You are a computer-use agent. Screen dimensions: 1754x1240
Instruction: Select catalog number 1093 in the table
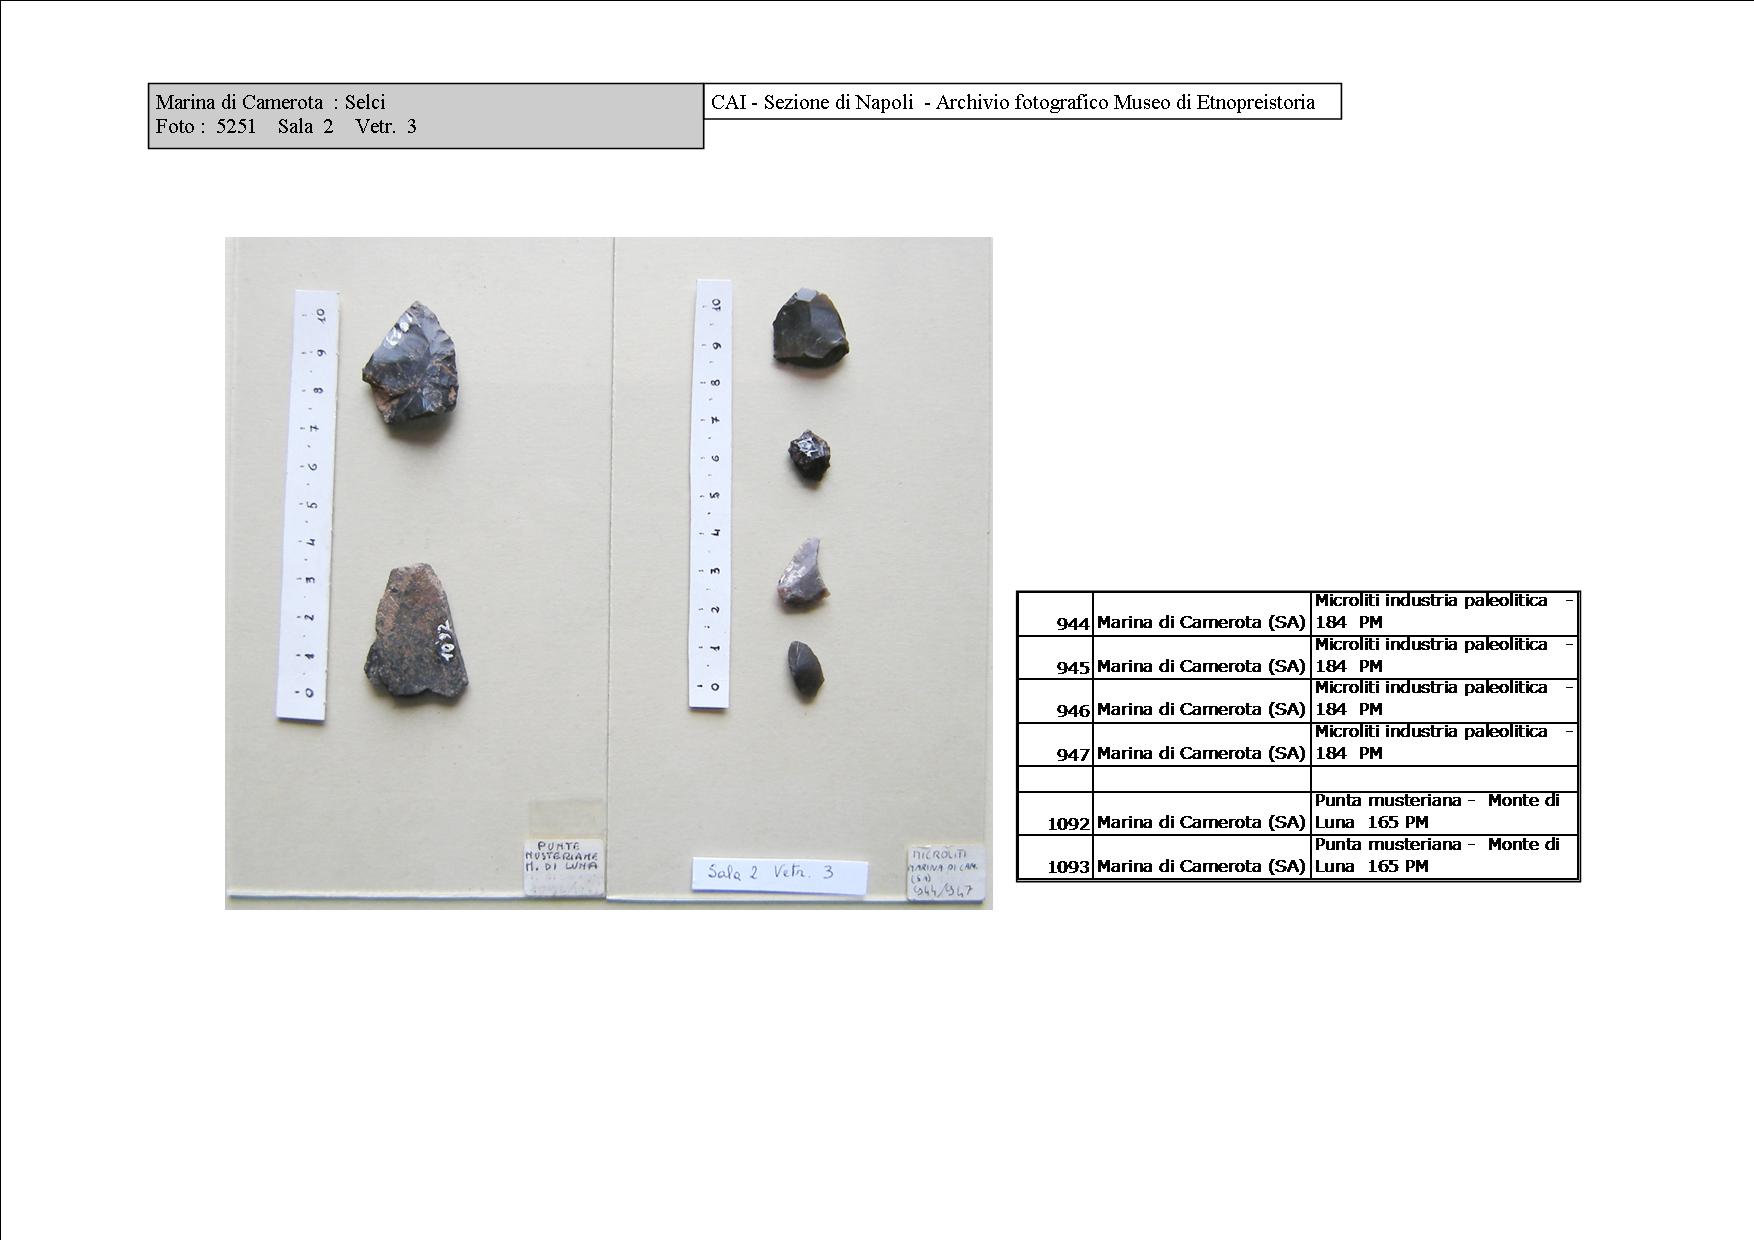pyautogui.click(x=1068, y=867)
